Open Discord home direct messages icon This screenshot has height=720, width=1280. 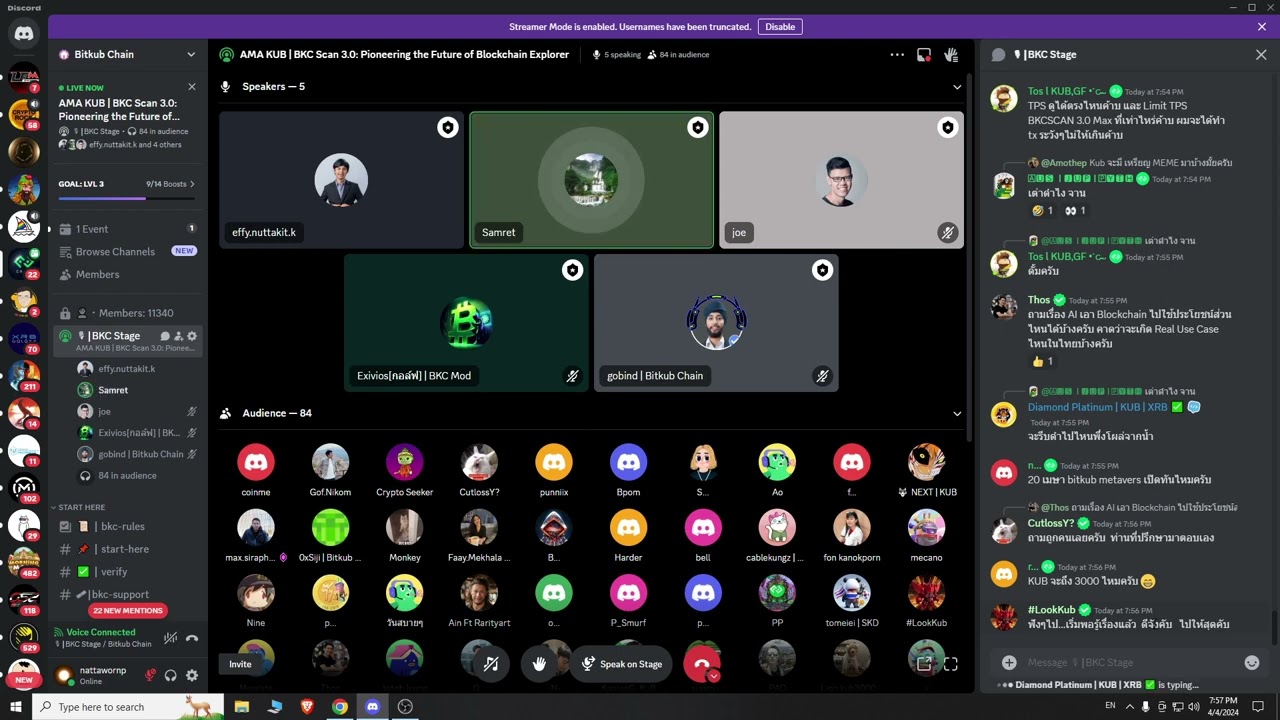coord(24,34)
